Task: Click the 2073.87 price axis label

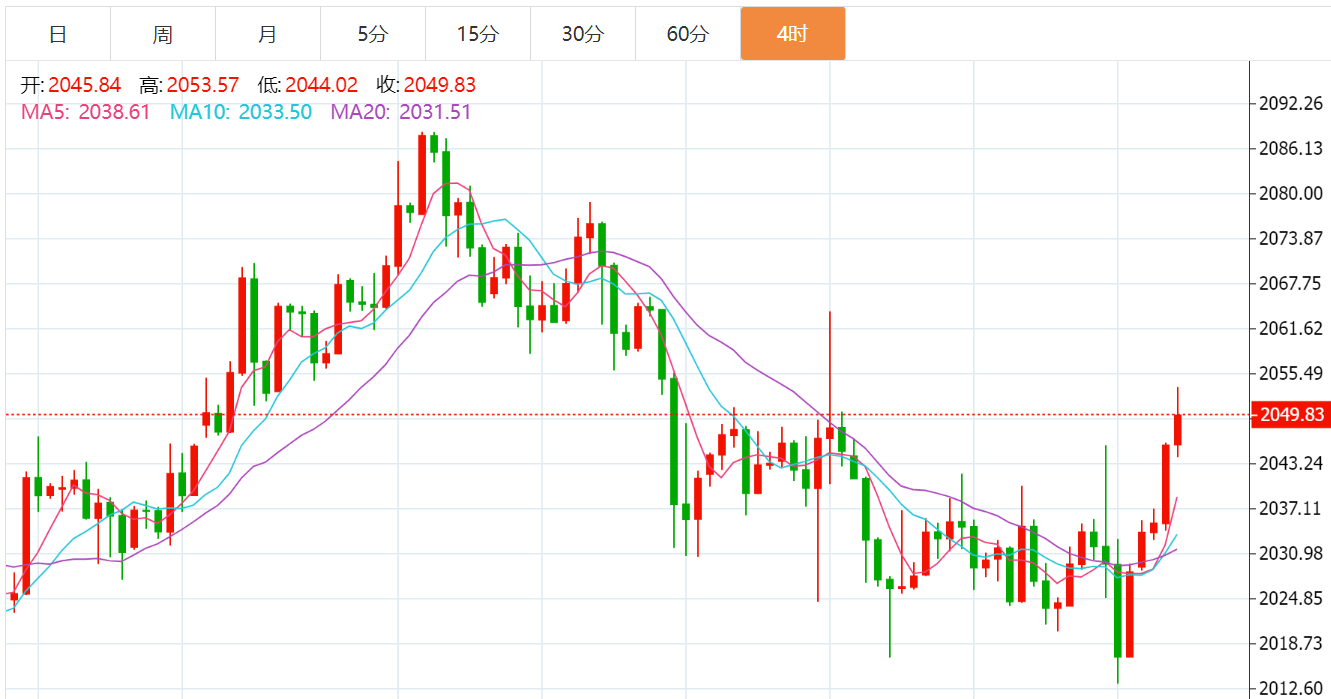Action: [x=1293, y=238]
